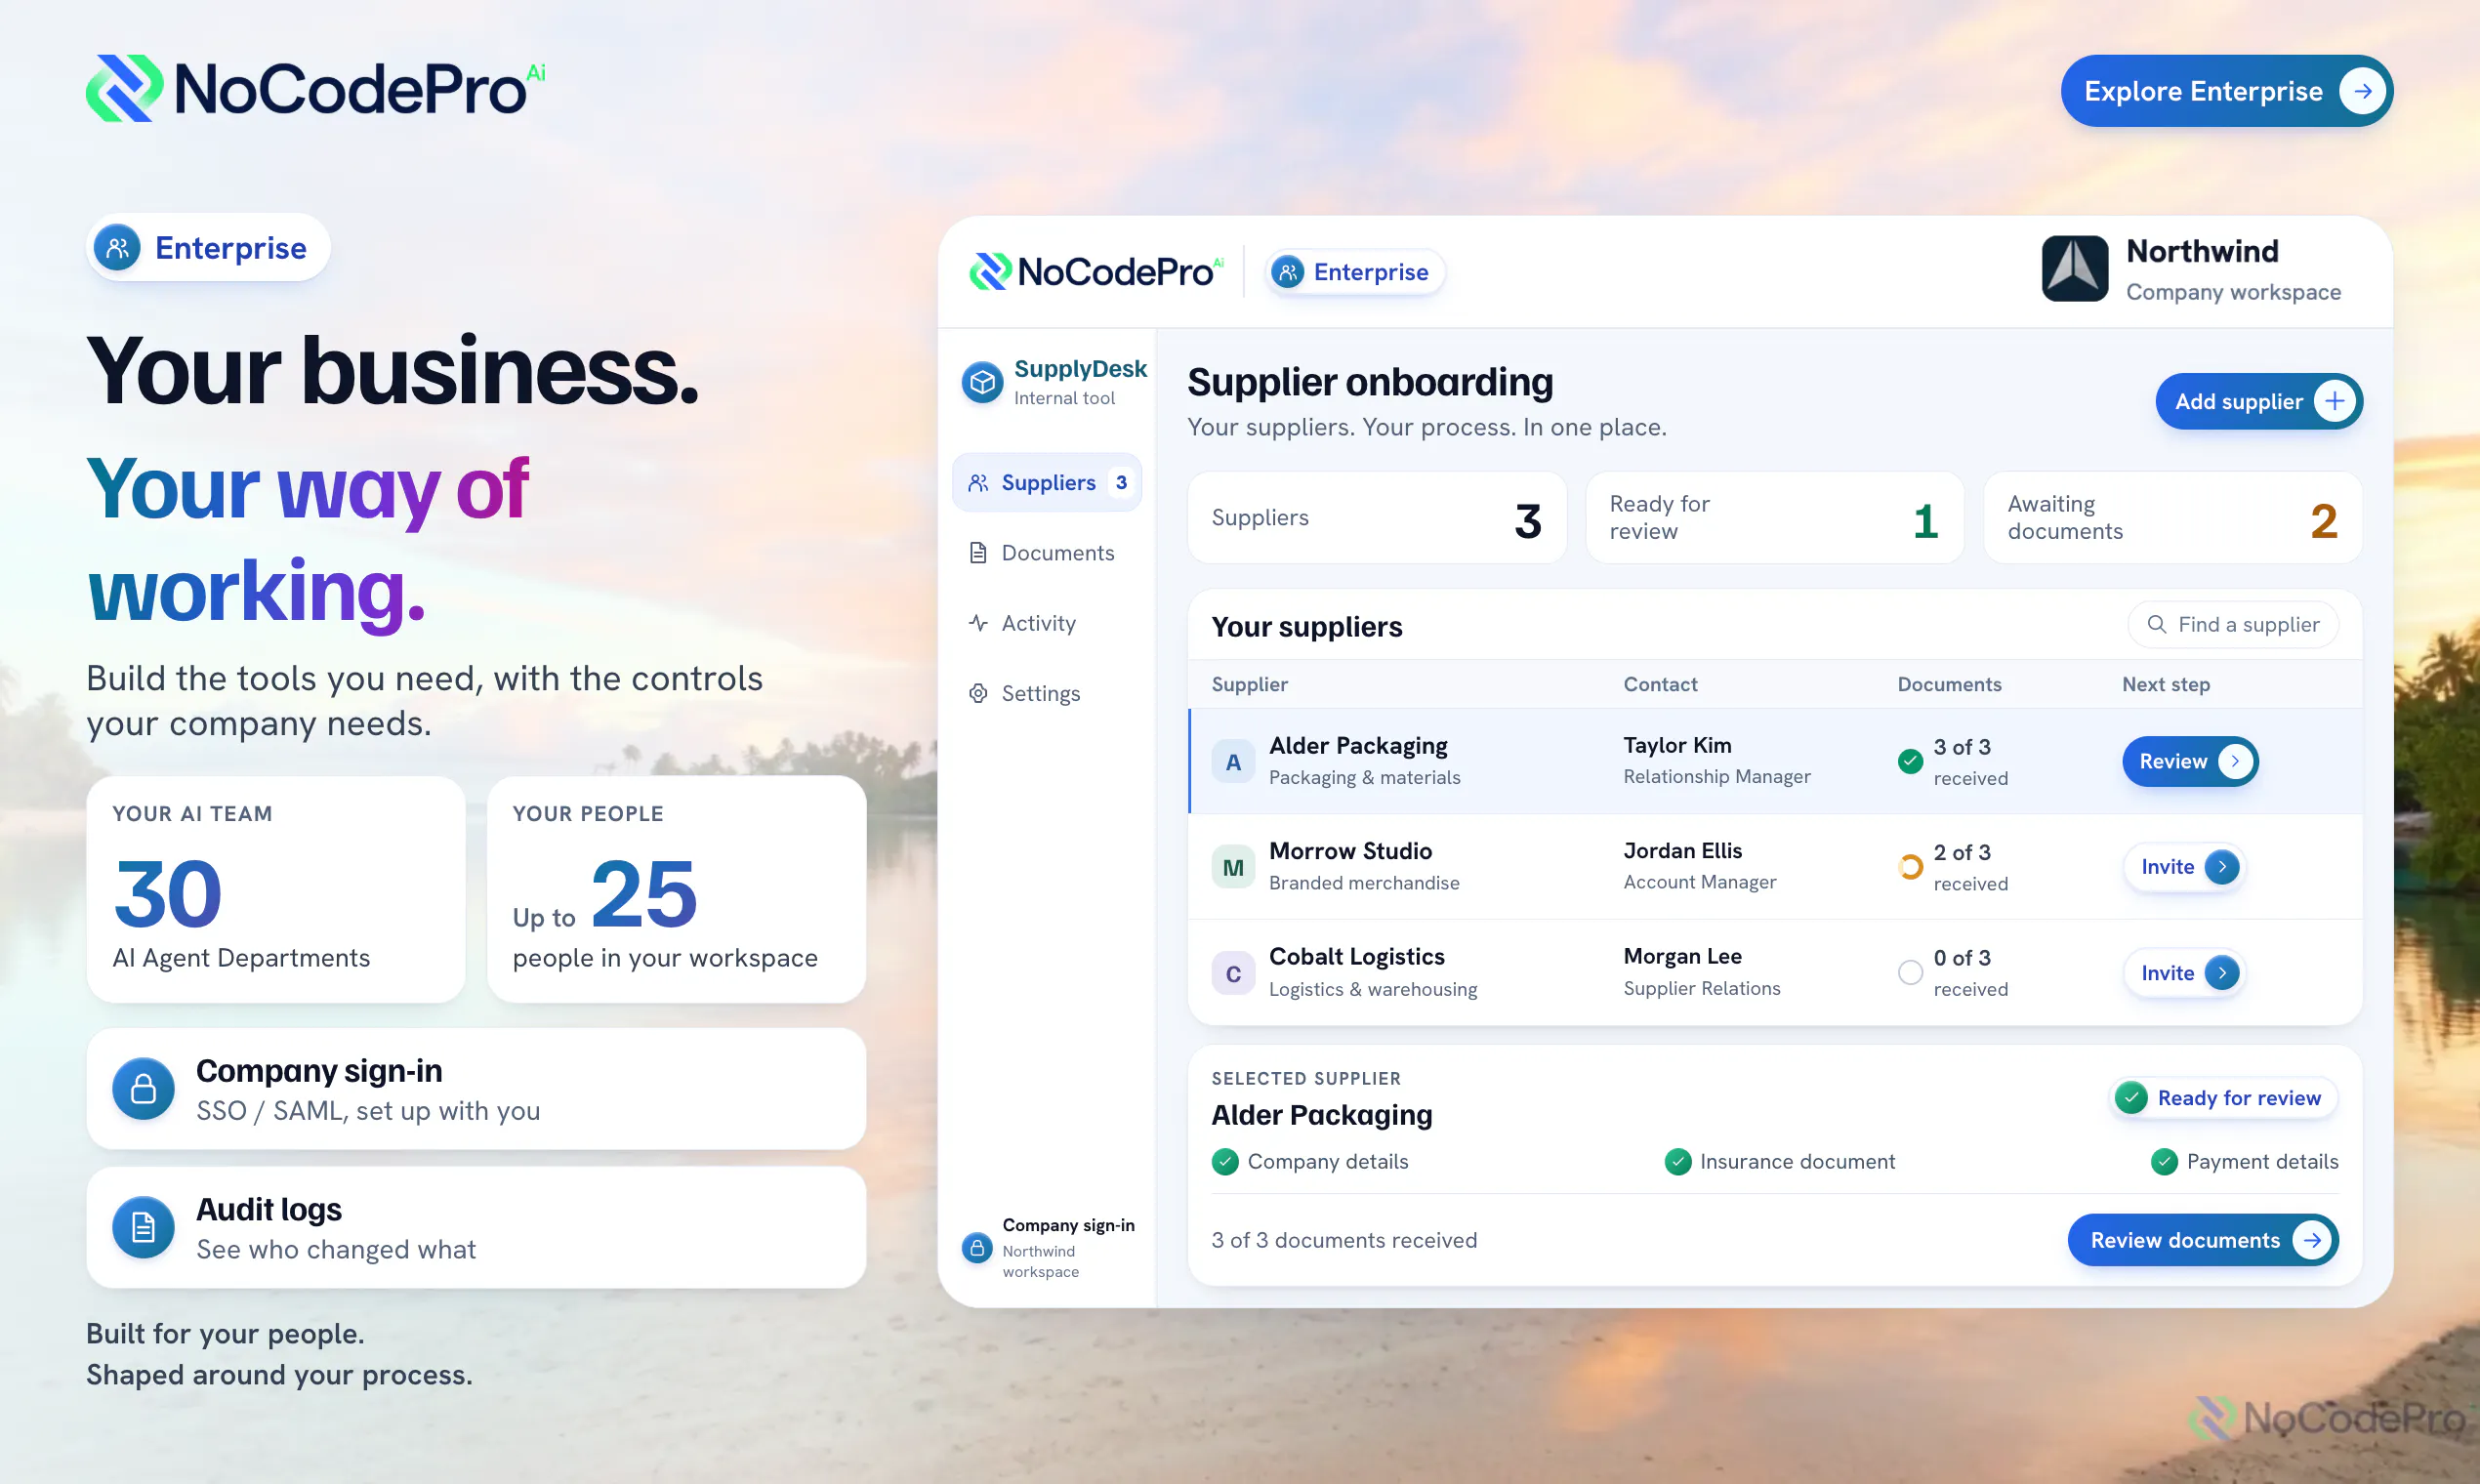The width and height of the screenshot is (2480, 1484).
Task: Click the Awaiting documents stat card
Action: point(2172,518)
